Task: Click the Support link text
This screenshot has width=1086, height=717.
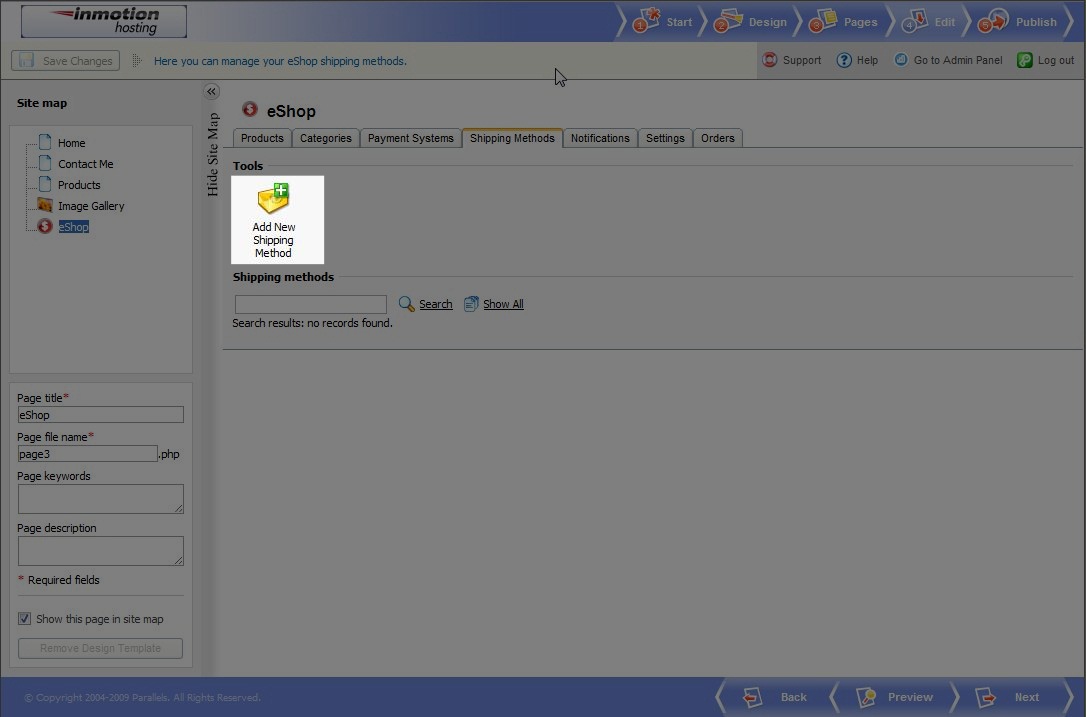Action: point(802,60)
